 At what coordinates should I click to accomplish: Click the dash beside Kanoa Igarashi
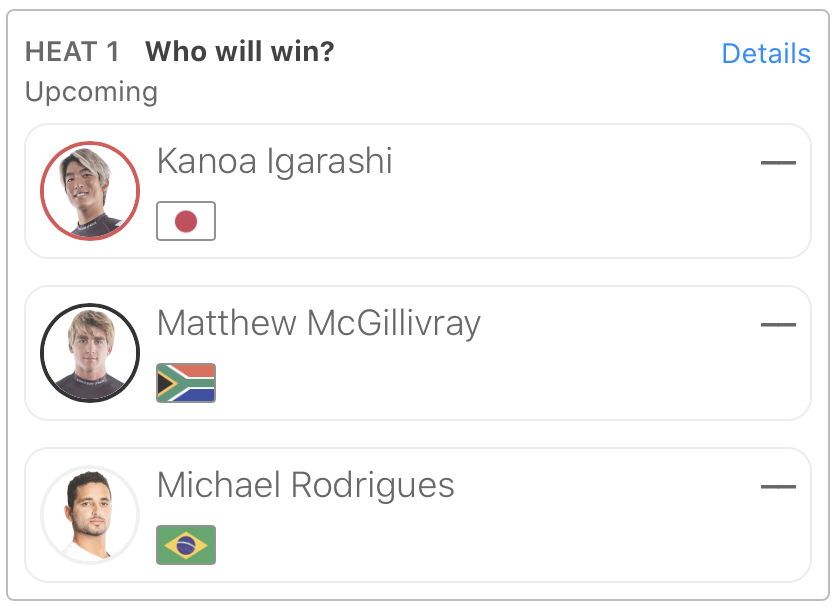click(778, 162)
